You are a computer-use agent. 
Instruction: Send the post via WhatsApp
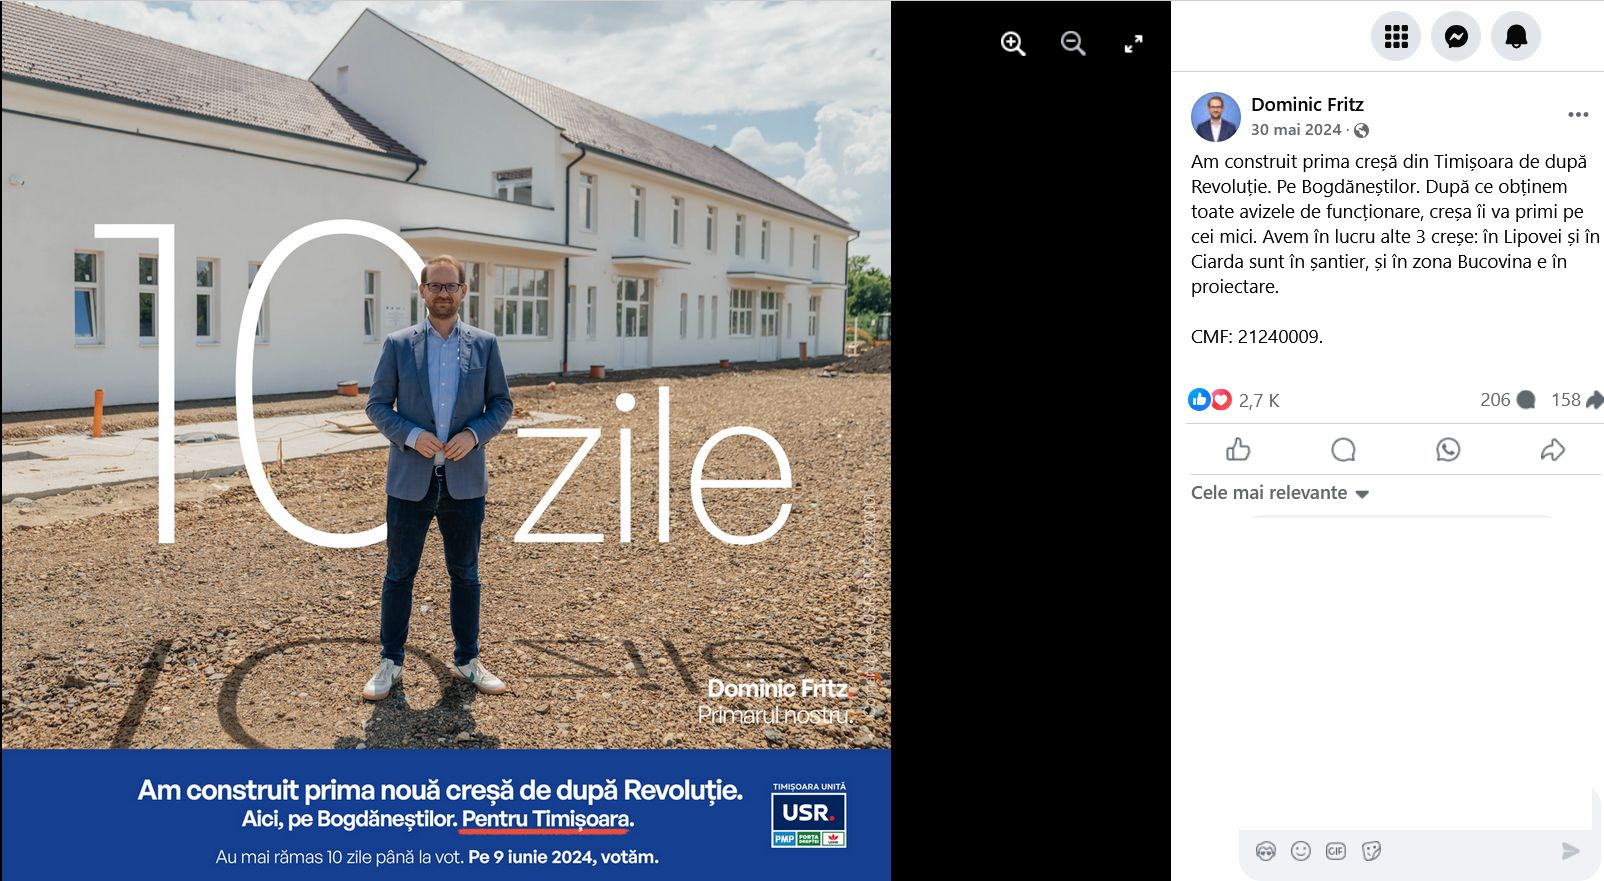(1448, 450)
